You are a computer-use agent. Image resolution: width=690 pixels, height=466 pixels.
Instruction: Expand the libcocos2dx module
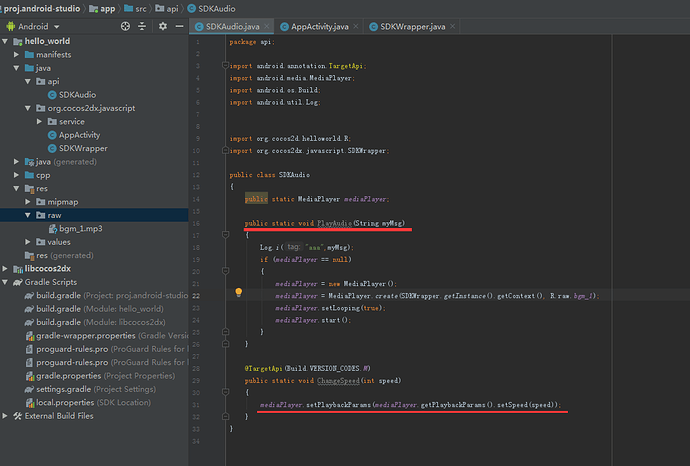6,269
